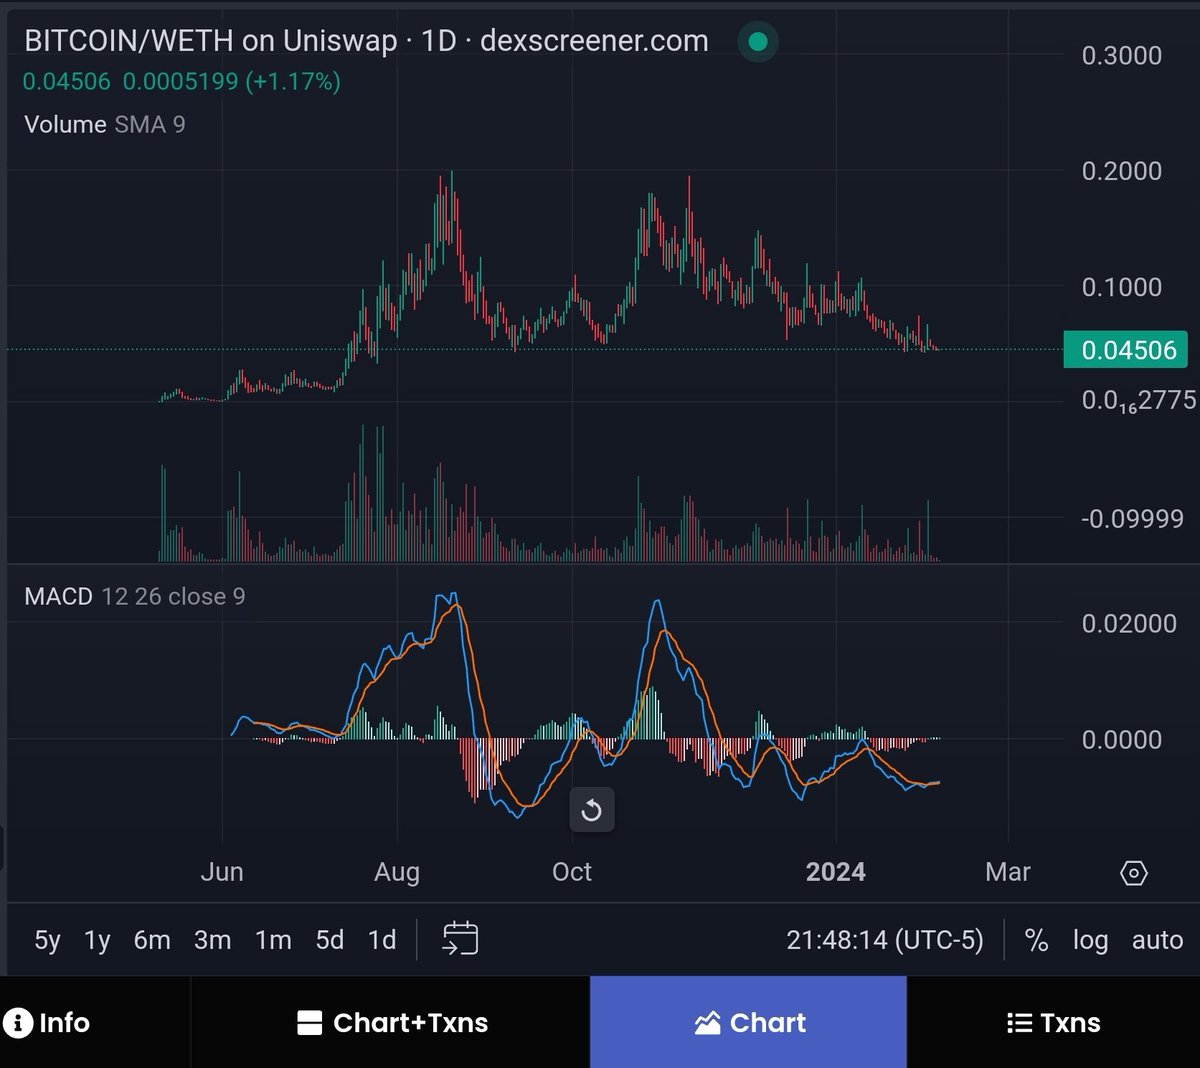Click the Aug date axis label
The image size is (1200, 1068).
click(x=397, y=872)
